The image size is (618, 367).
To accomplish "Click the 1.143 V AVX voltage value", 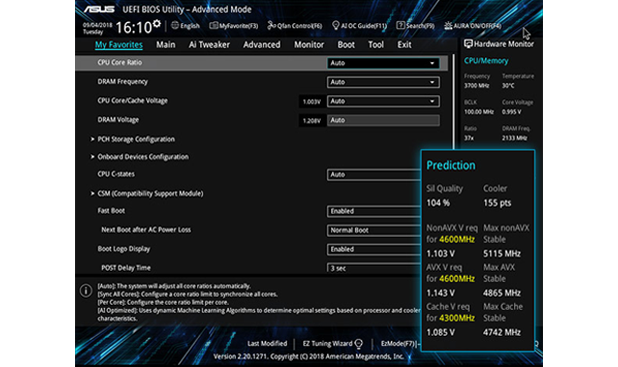I will [x=441, y=293].
